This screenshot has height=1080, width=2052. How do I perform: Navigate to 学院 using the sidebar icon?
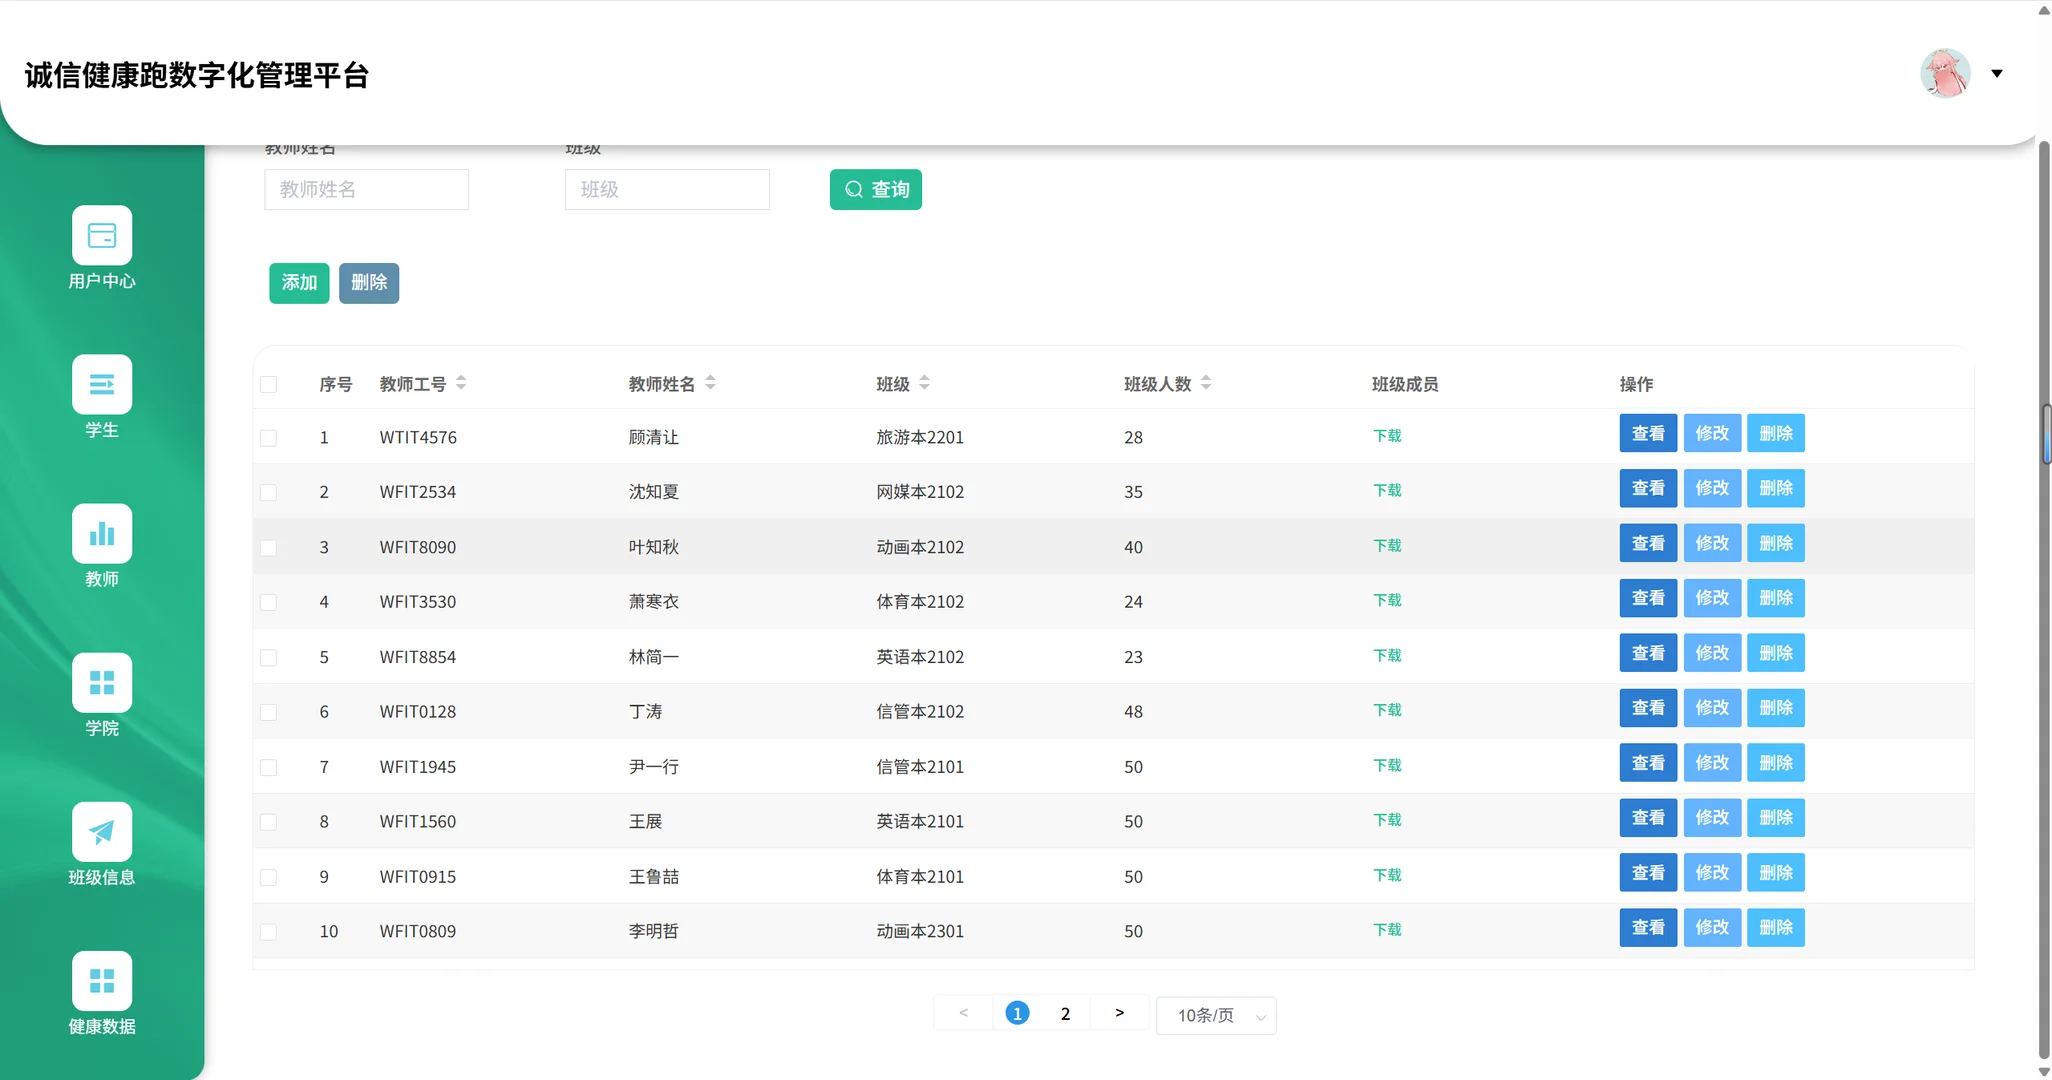click(101, 683)
